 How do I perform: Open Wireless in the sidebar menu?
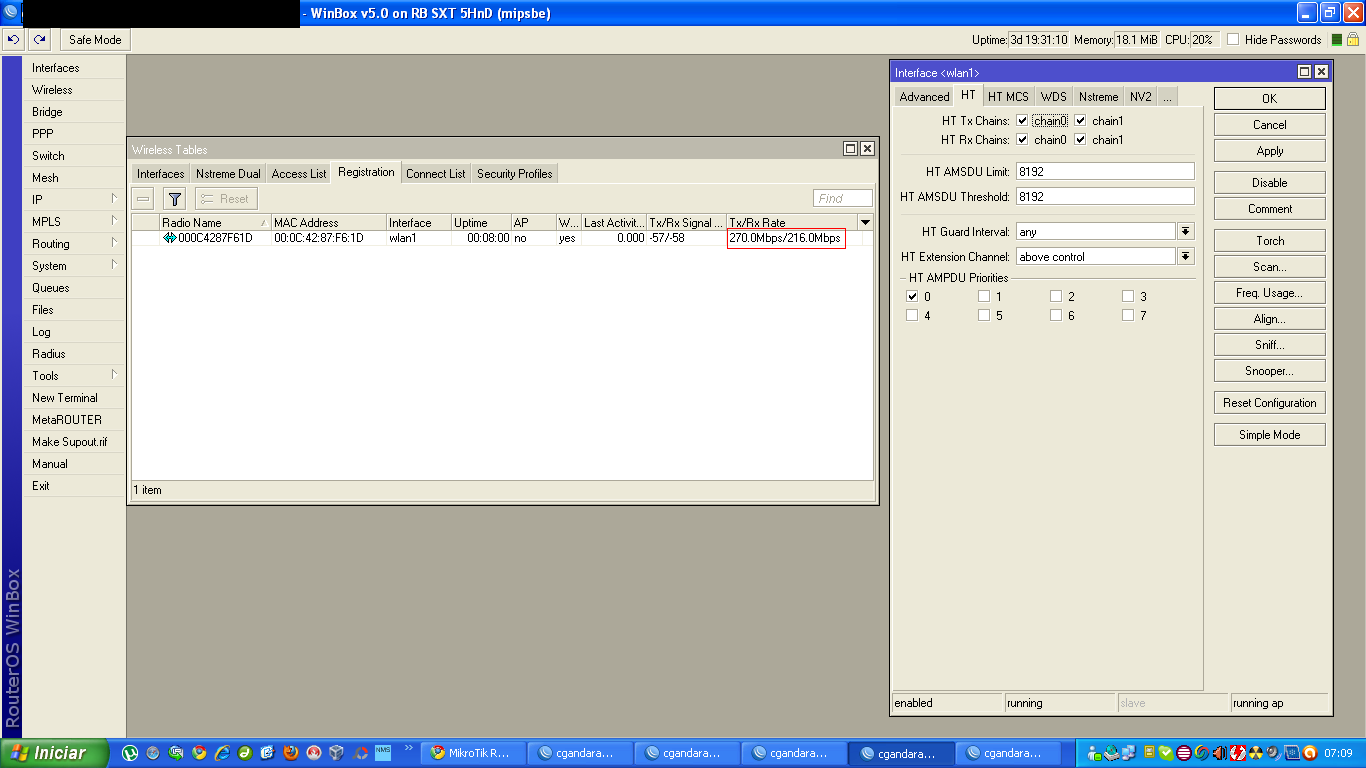pyautogui.click(x=75, y=89)
